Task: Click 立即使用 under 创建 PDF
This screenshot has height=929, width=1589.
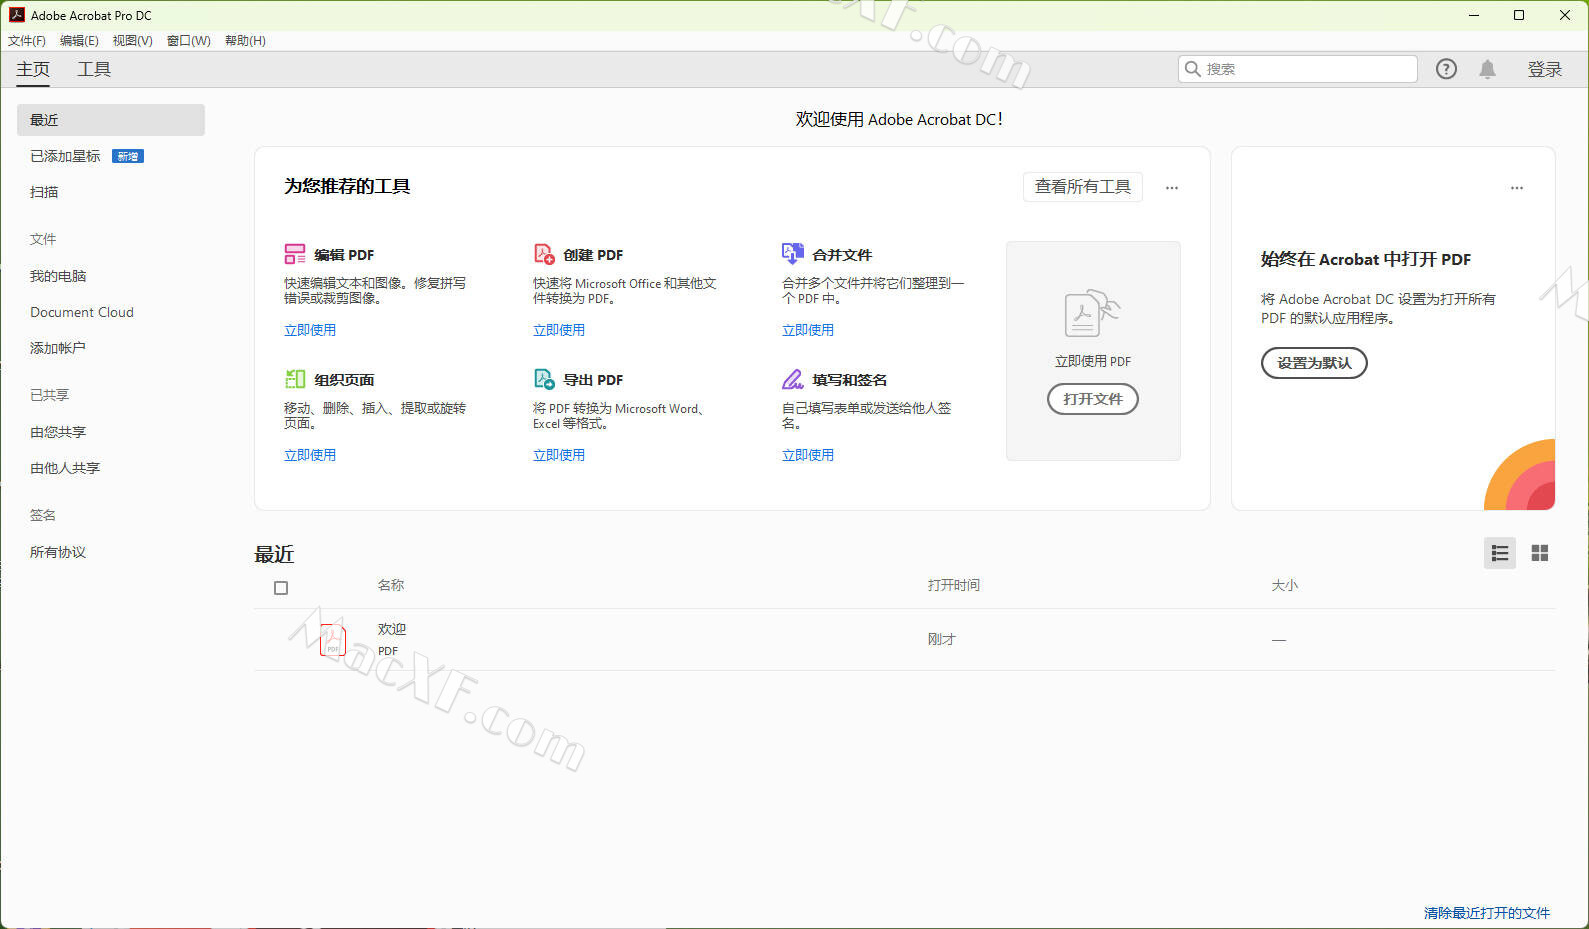Action: [x=559, y=330]
